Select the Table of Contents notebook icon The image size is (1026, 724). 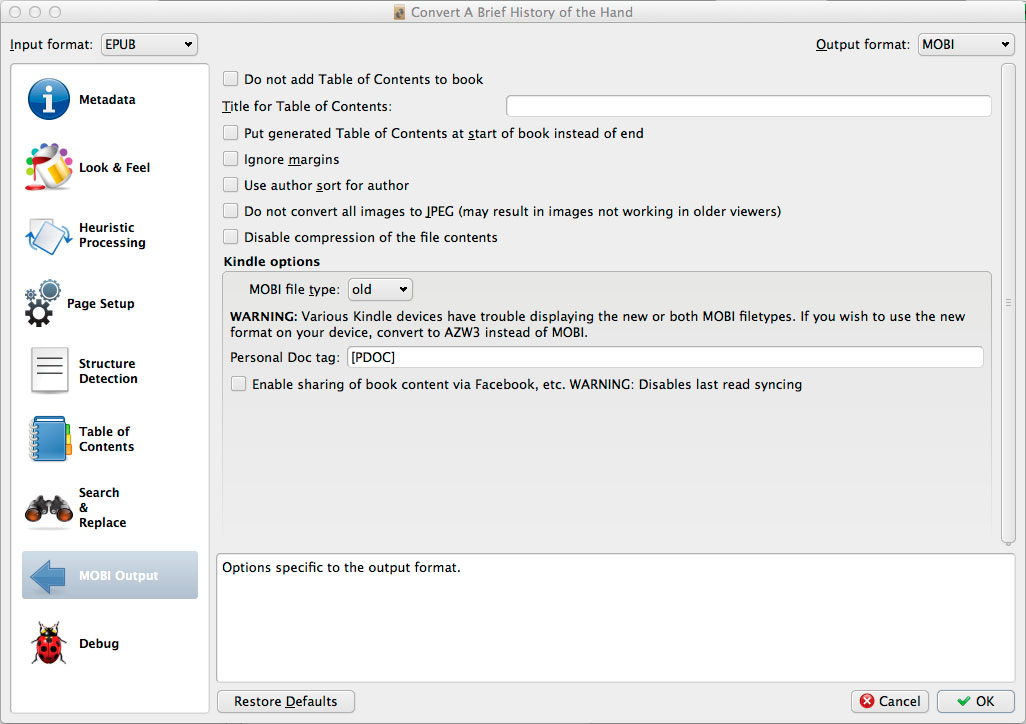tap(49, 439)
